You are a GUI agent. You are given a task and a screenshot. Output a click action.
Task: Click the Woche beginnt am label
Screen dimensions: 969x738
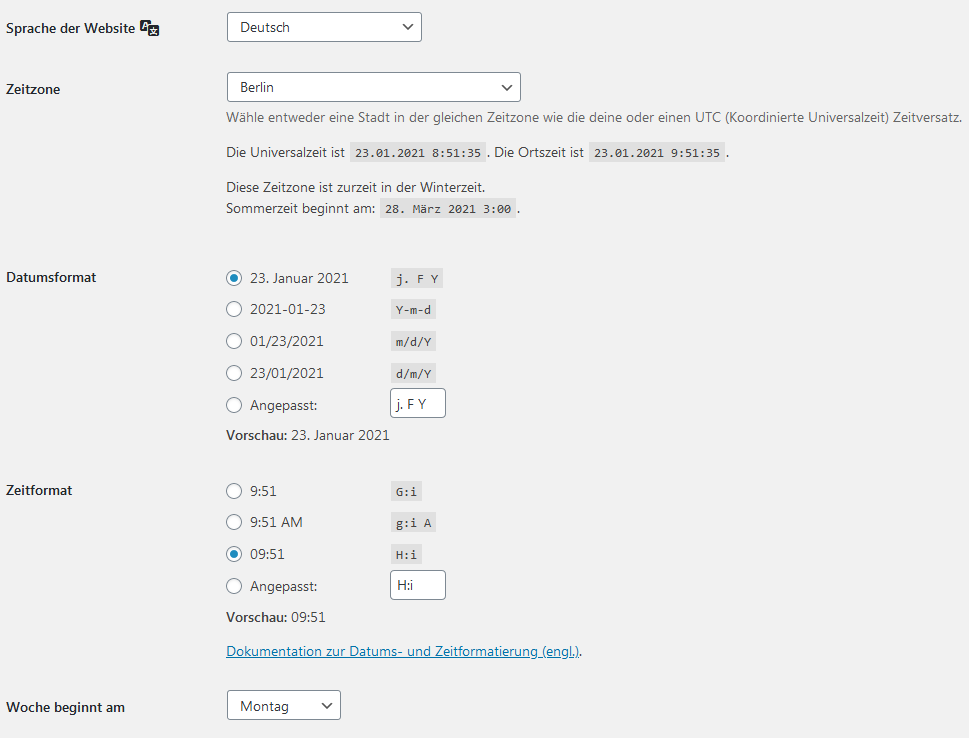tap(65, 707)
